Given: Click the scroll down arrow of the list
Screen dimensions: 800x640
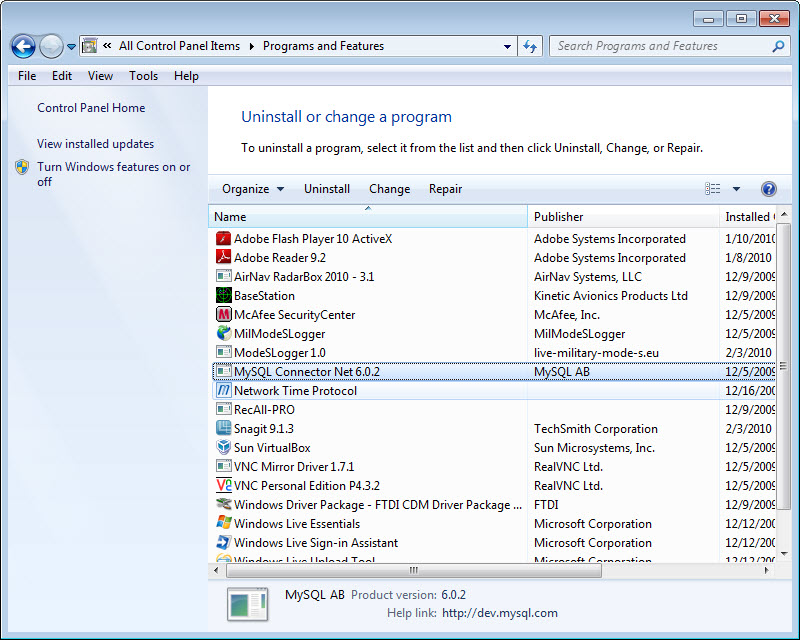Looking at the screenshot, I should pyautogui.click(x=784, y=554).
